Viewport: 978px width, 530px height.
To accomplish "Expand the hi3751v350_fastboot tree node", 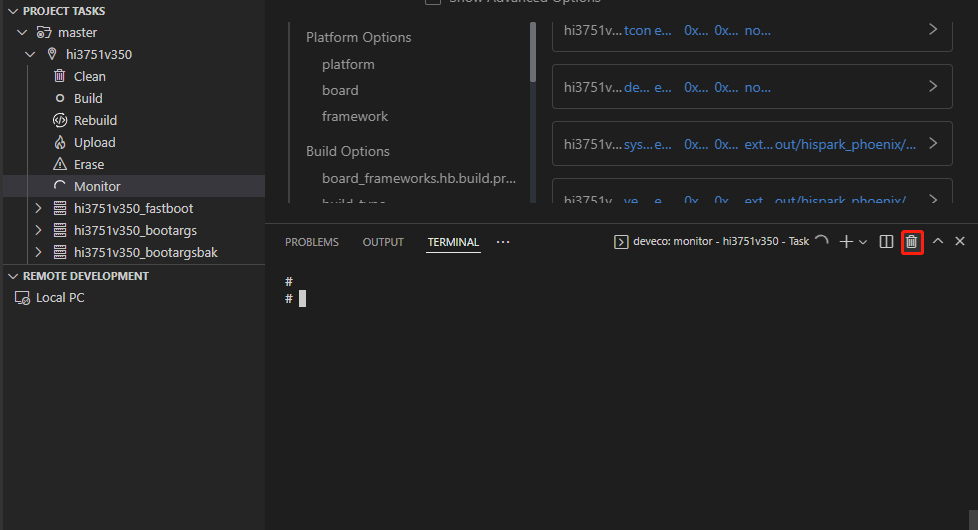I will [38, 208].
